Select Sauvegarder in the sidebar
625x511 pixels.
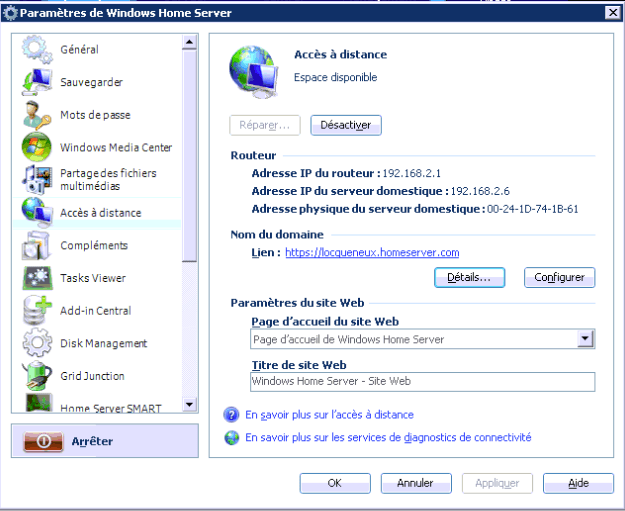click(91, 82)
